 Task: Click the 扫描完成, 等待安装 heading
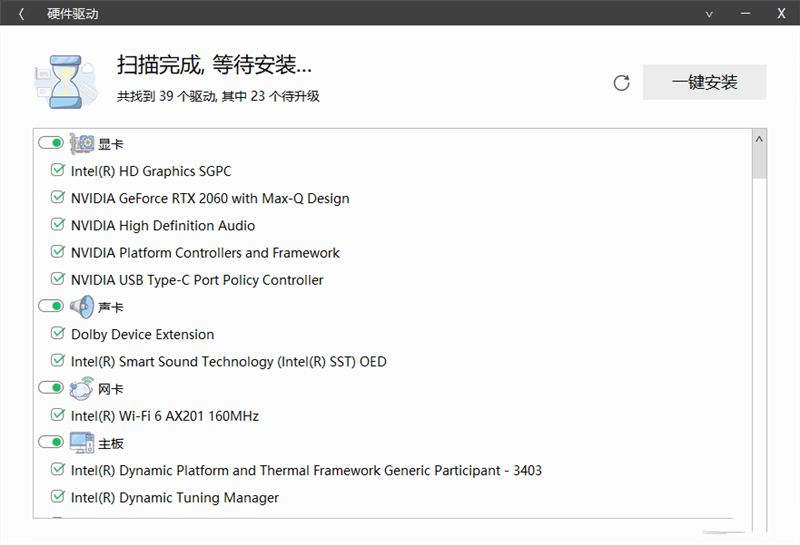tap(214, 65)
